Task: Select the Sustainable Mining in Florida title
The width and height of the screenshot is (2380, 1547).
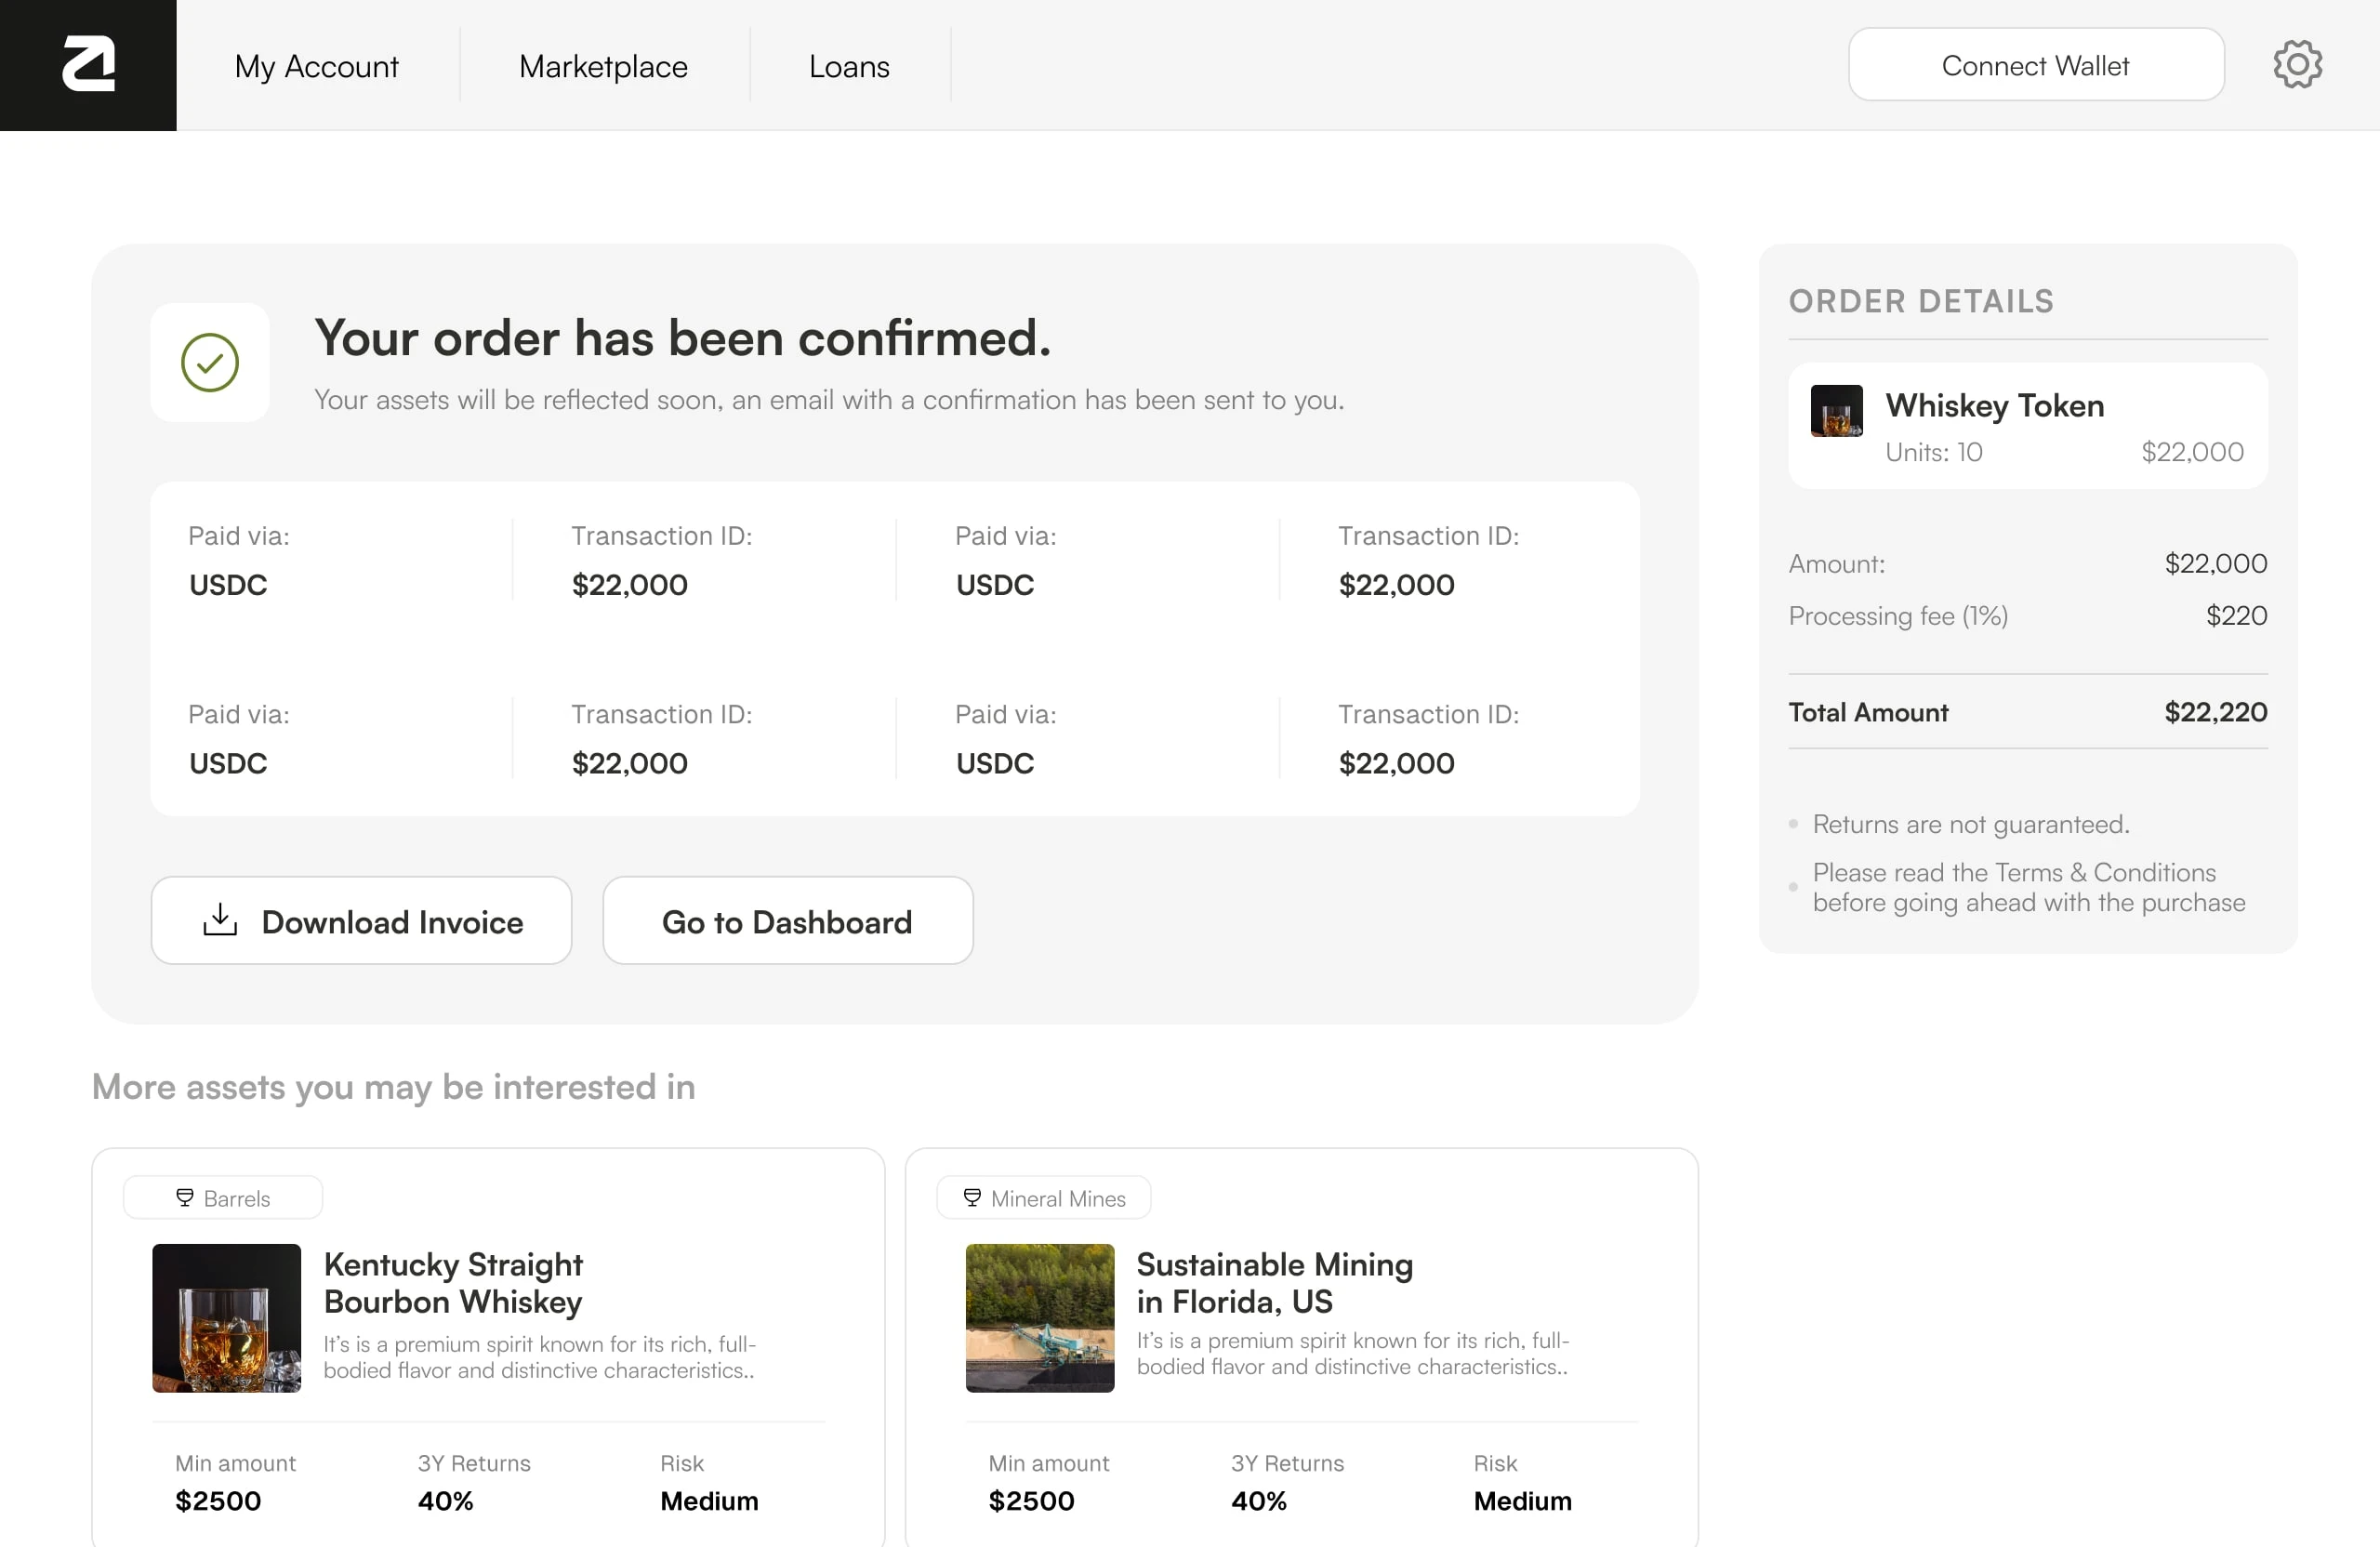Action: (x=1274, y=1282)
